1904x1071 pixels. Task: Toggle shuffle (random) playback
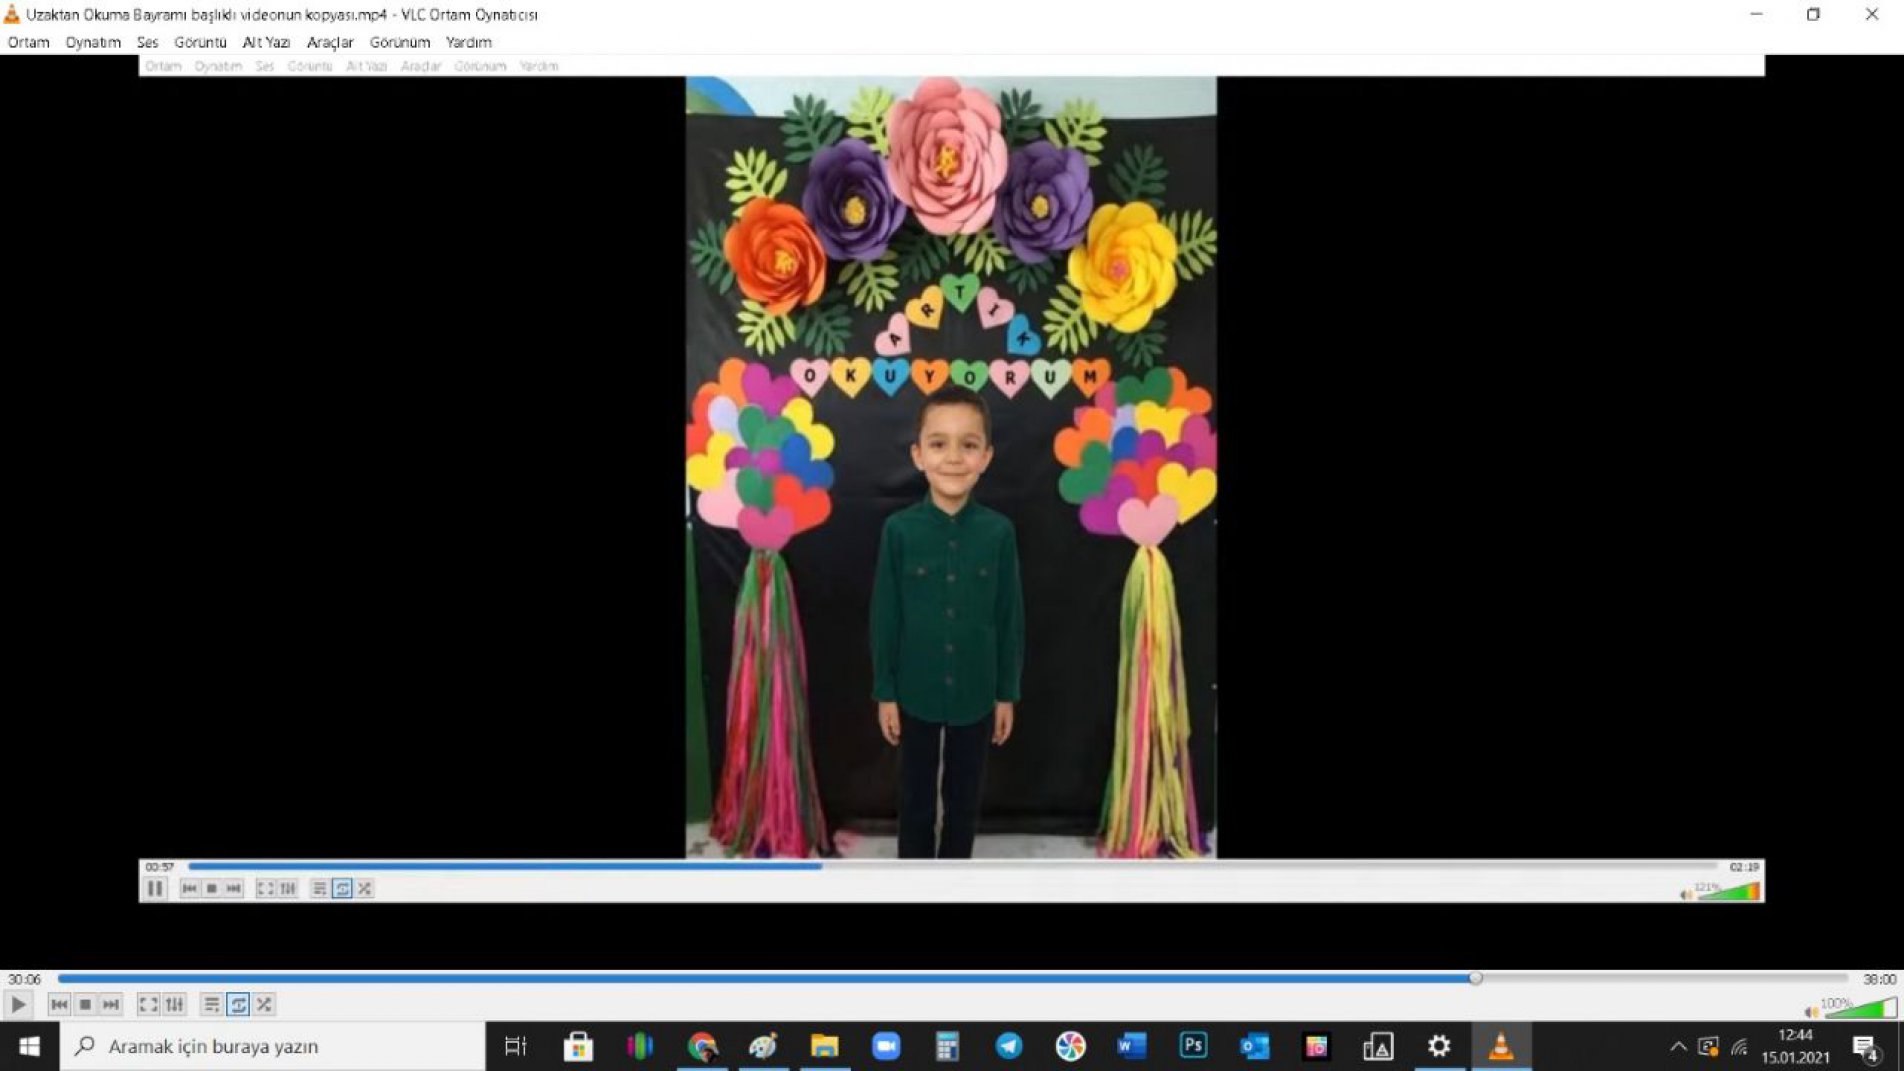coord(264,1004)
